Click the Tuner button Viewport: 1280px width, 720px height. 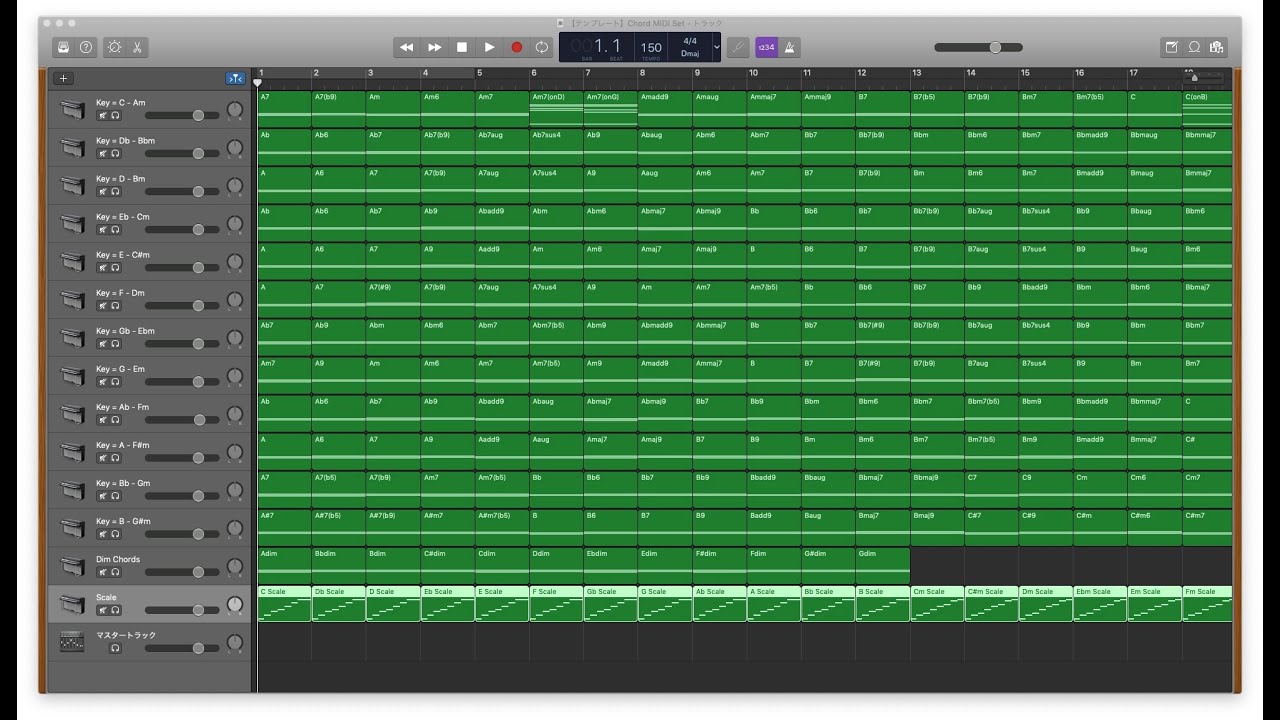click(x=738, y=47)
